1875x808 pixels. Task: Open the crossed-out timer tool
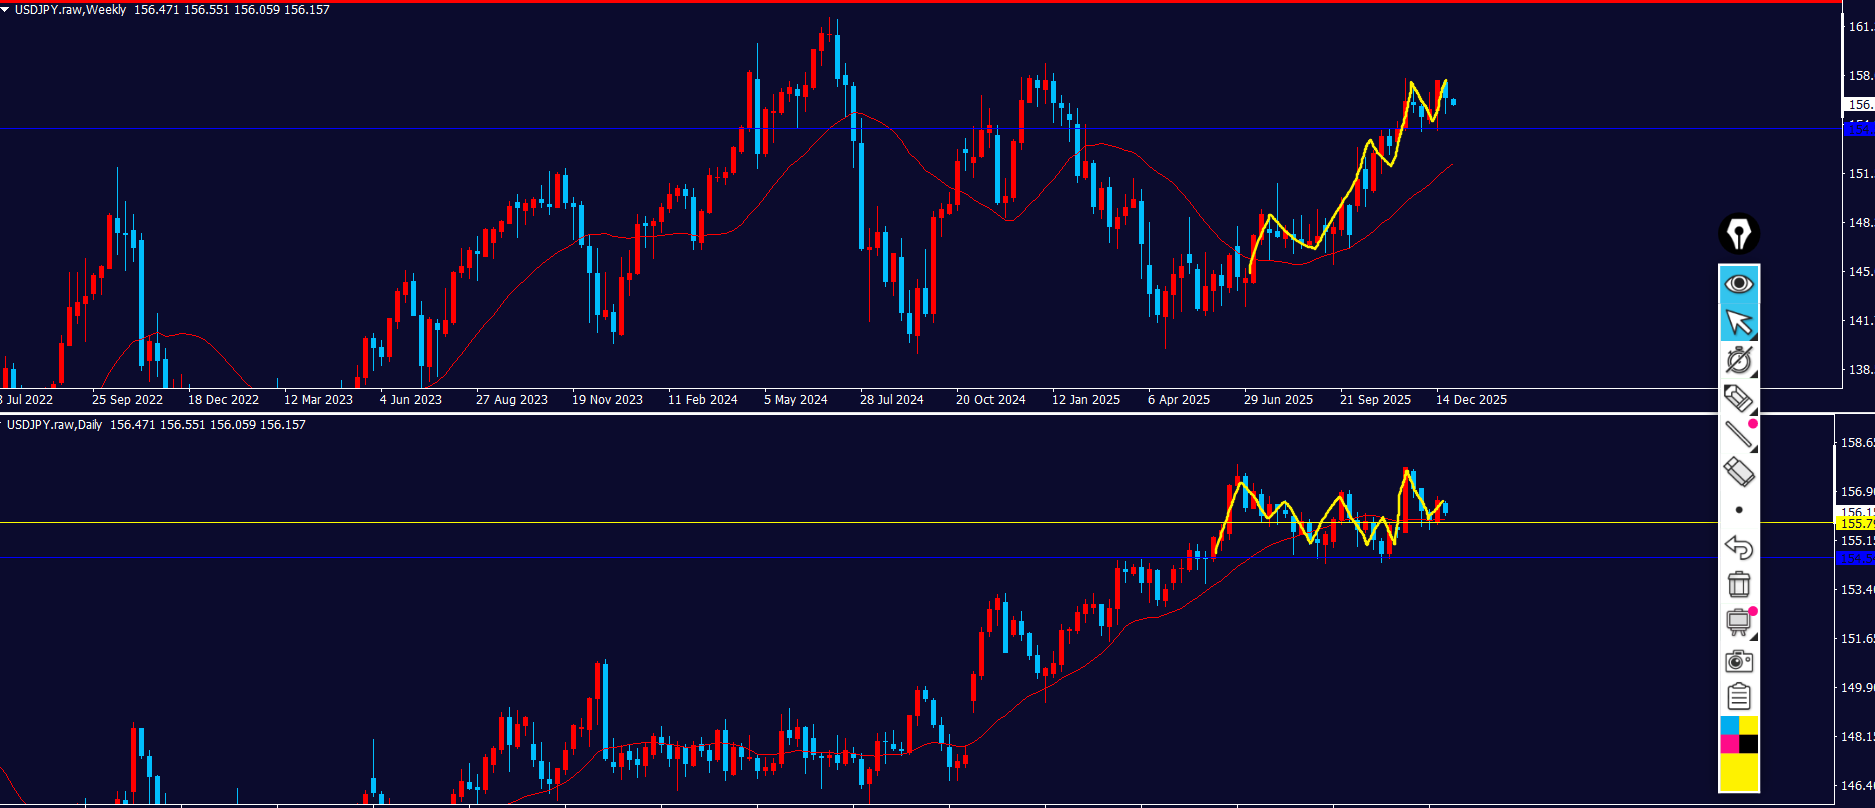[x=1739, y=360]
